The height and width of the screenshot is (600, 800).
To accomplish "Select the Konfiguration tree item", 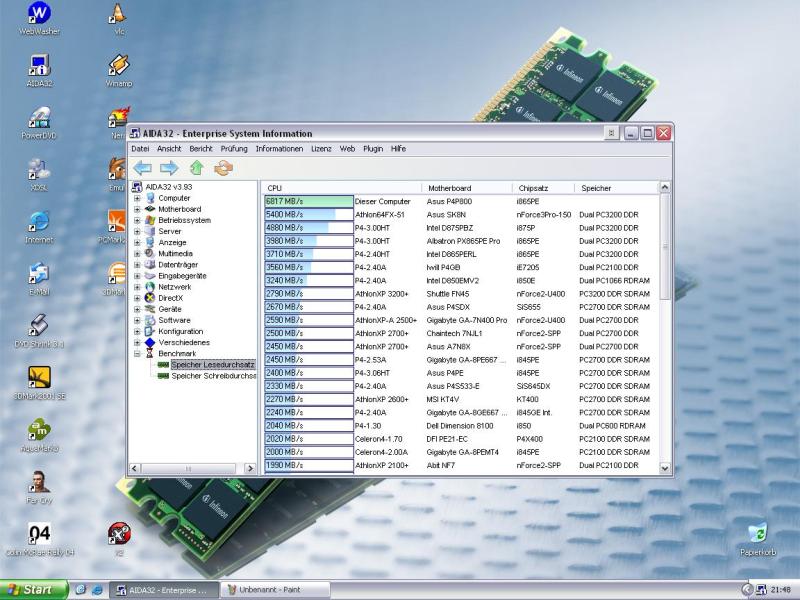I will [x=181, y=332].
